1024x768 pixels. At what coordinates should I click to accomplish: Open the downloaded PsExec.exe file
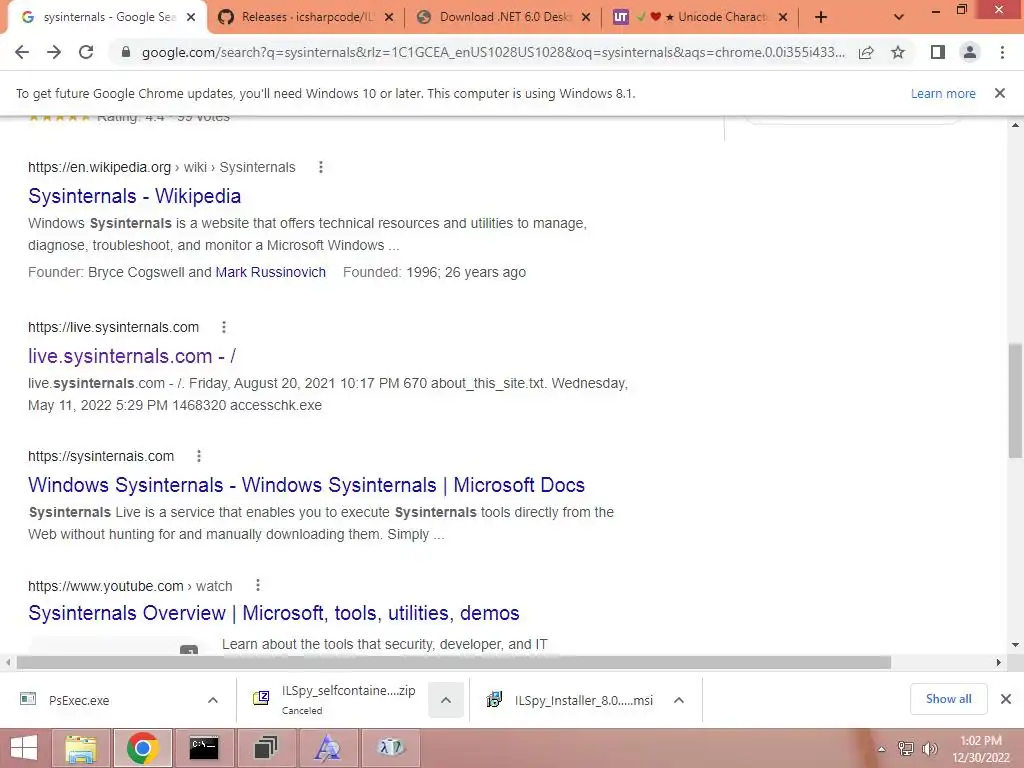pyautogui.click(x=79, y=700)
